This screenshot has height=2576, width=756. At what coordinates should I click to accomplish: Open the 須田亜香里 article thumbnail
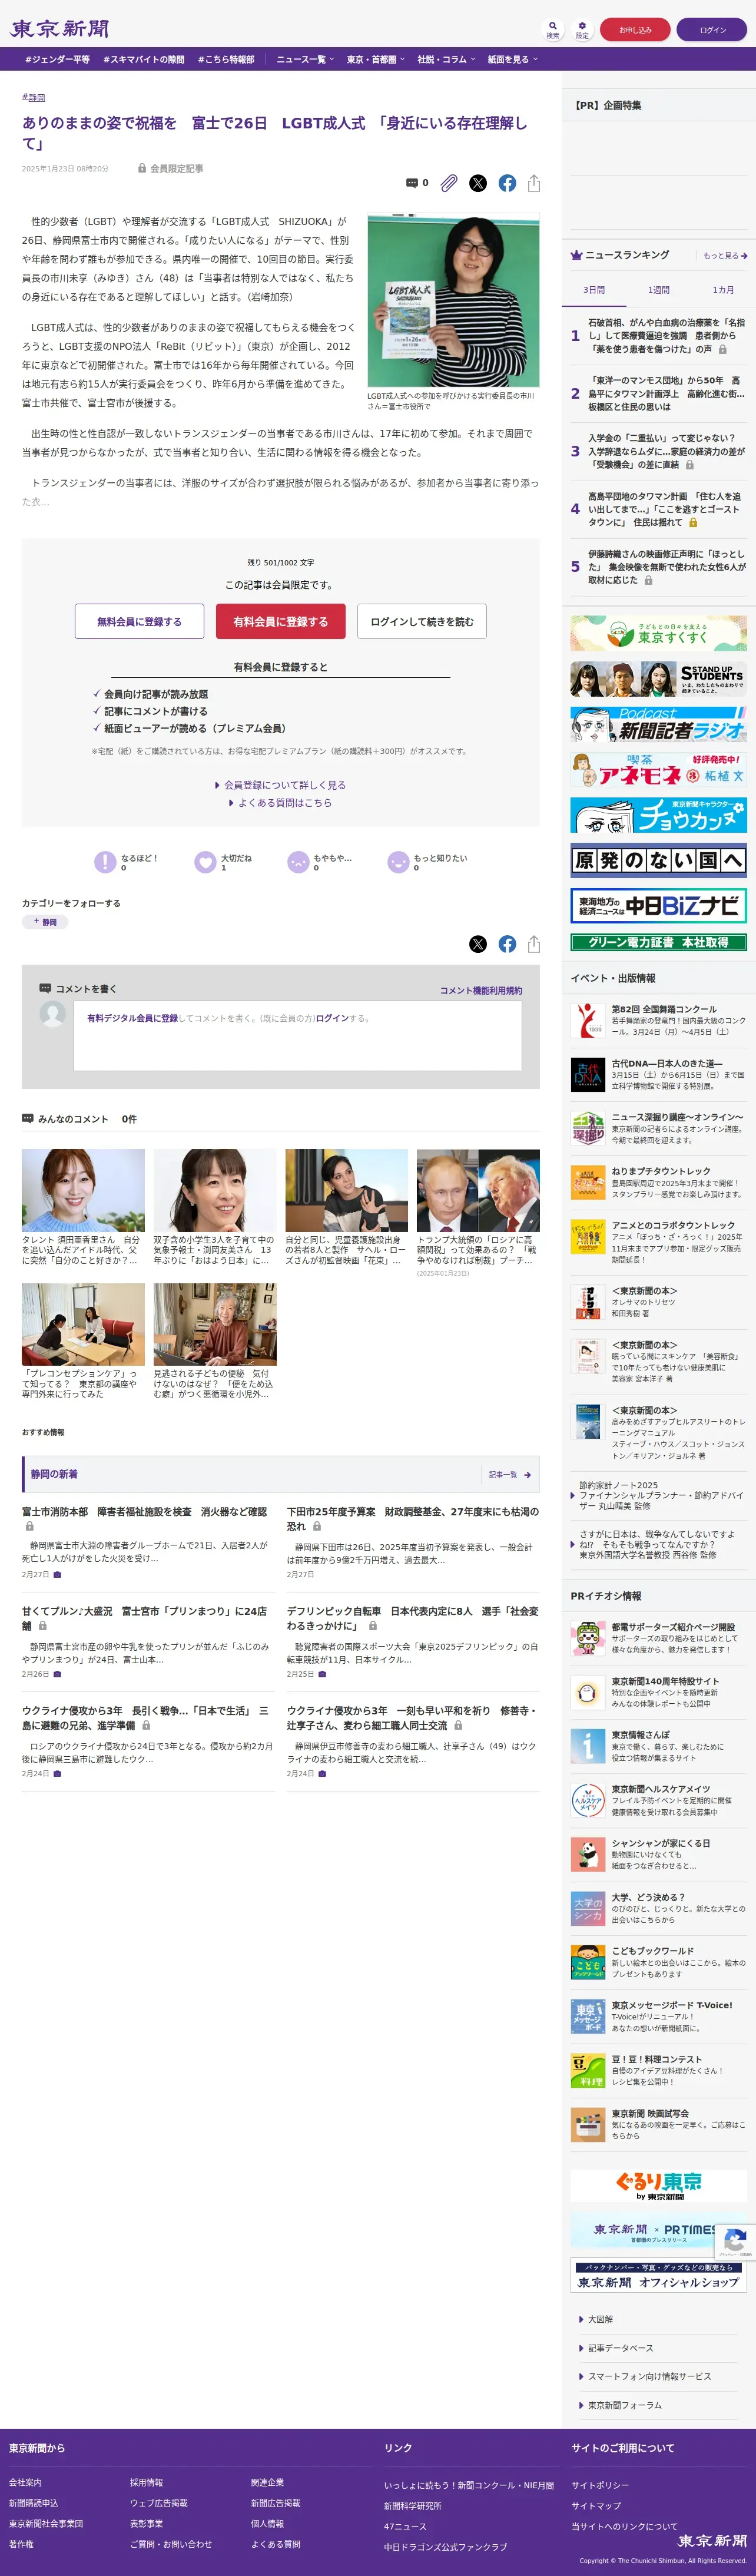pyautogui.click(x=83, y=1190)
